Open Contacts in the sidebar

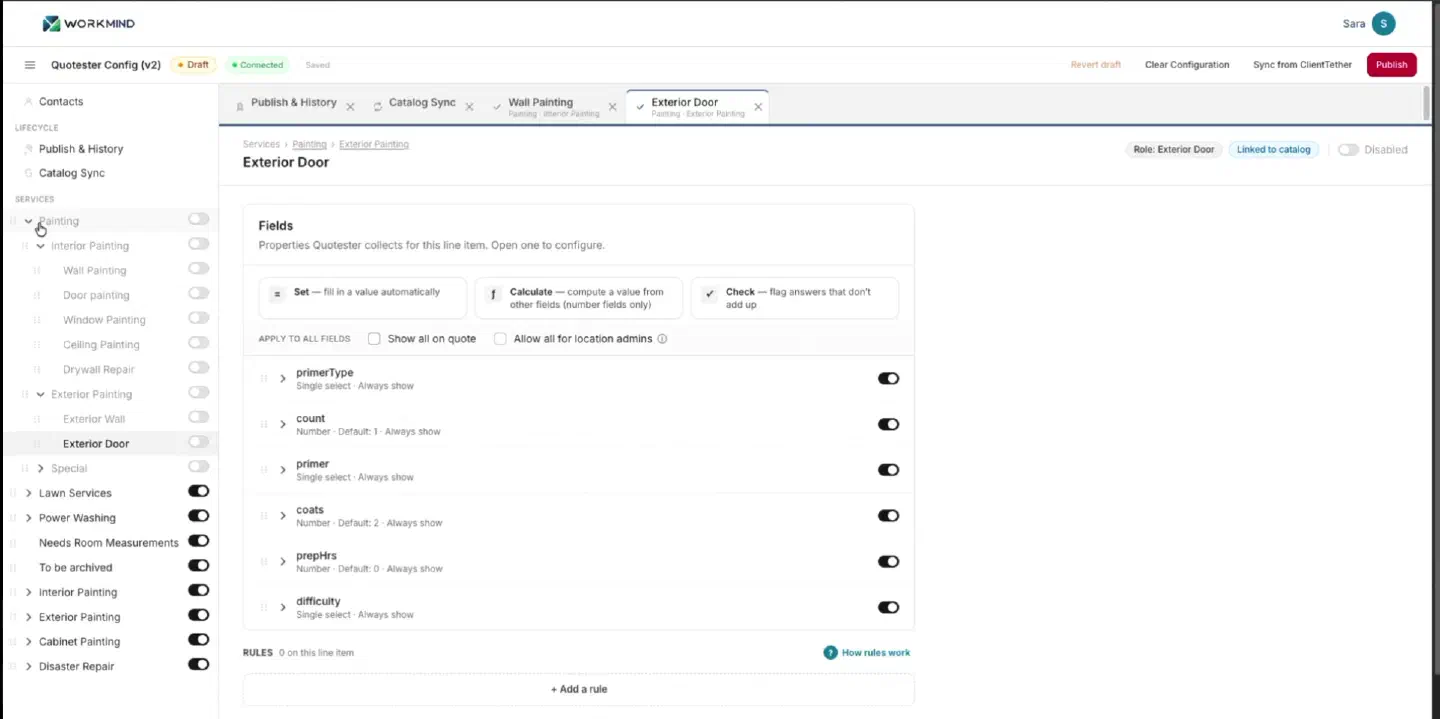pyautogui.click(x=61, y=102)
